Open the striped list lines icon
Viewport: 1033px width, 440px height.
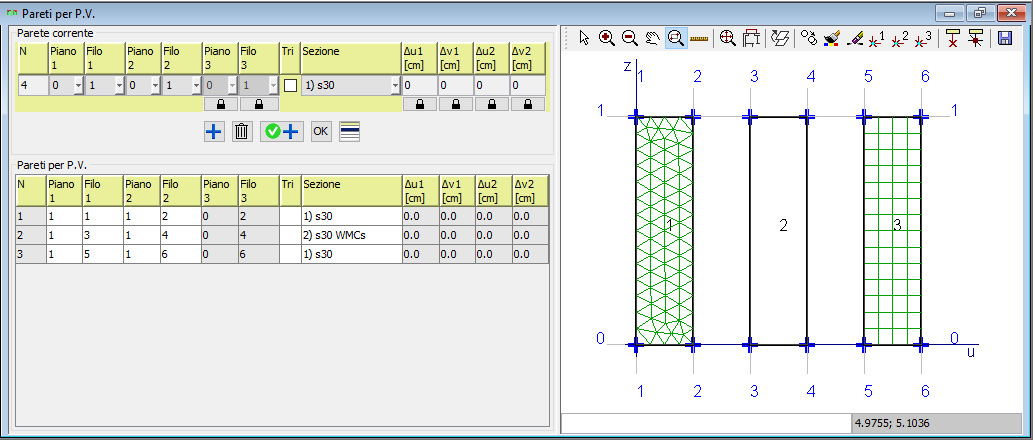click(x=349, y=132)
